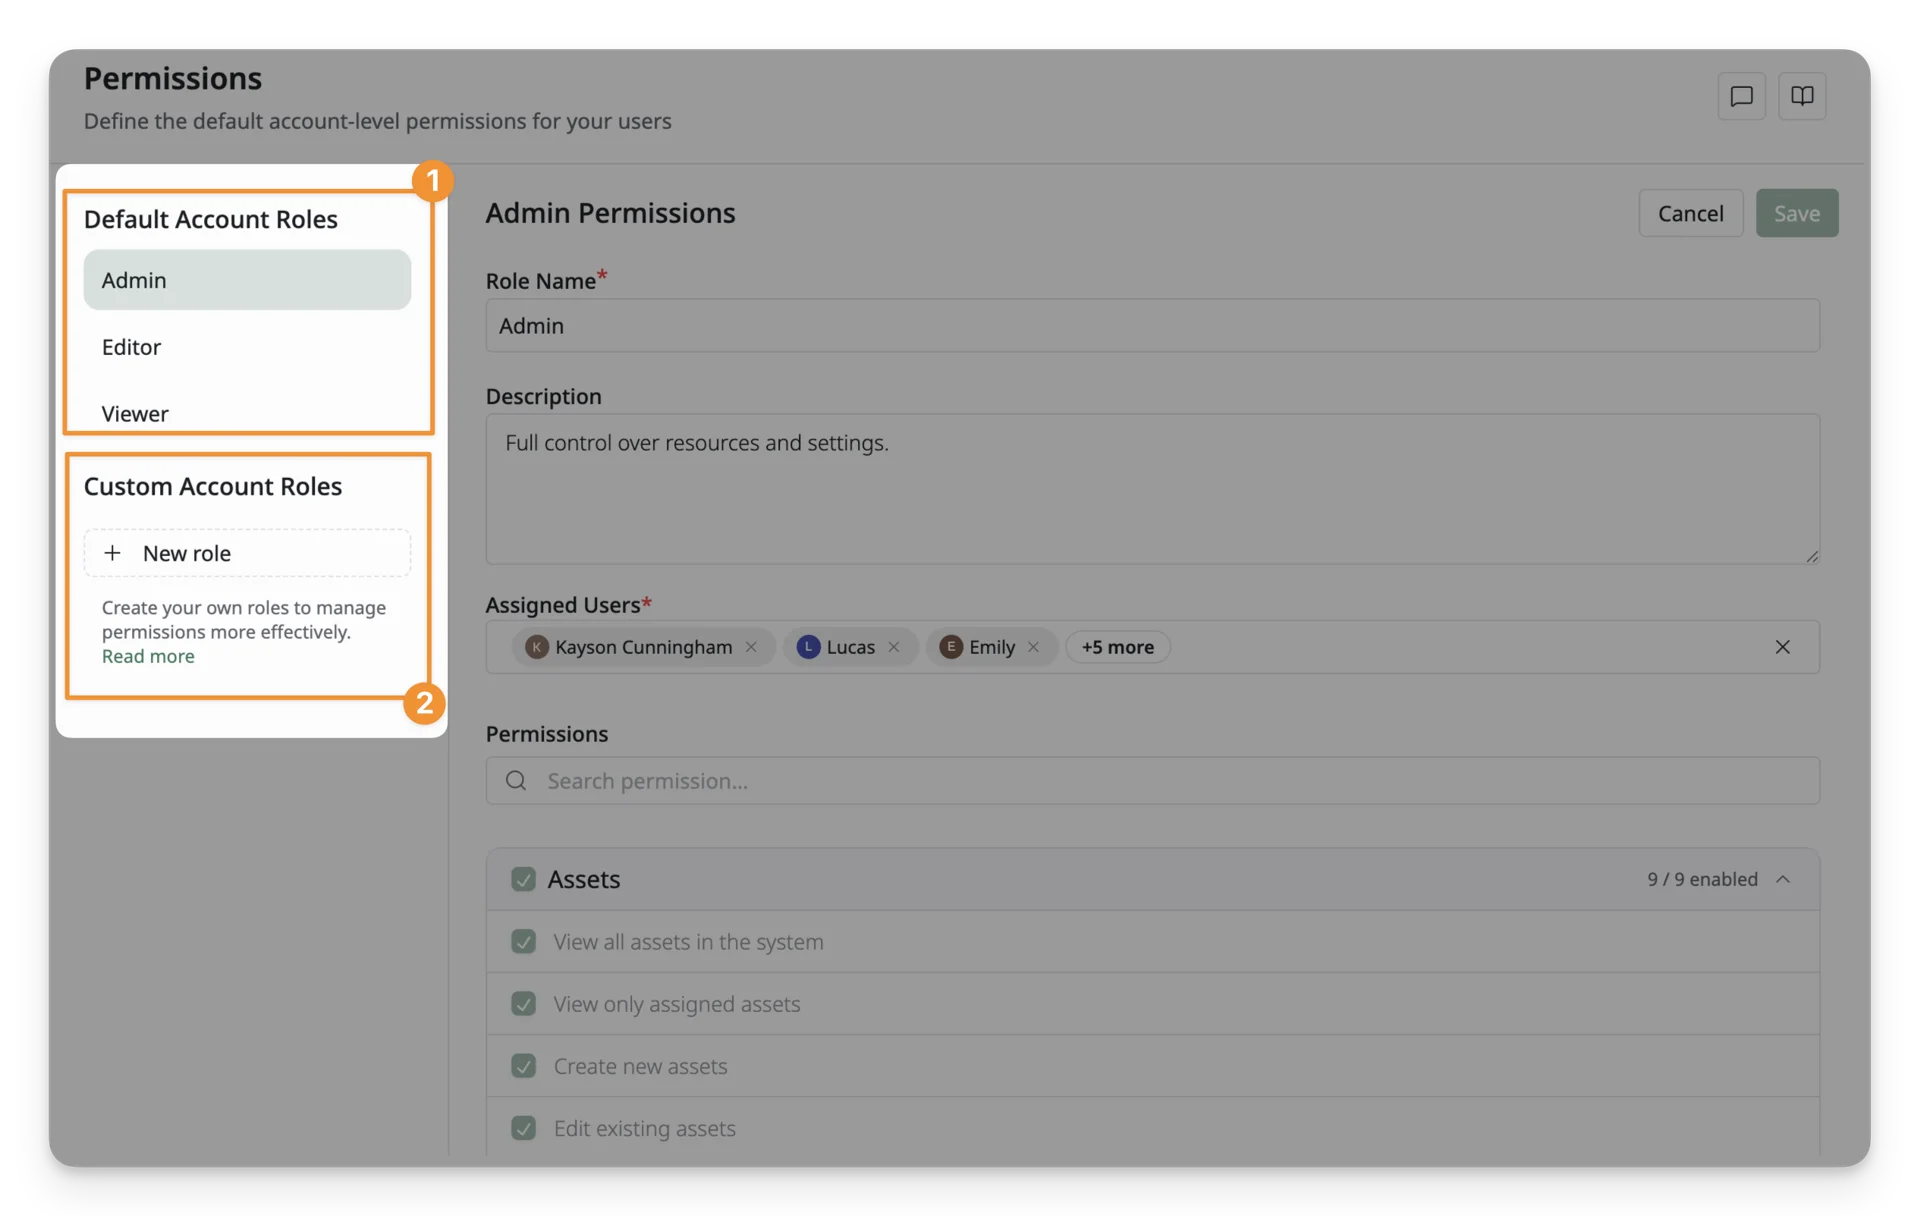
Task: Select the Viewer role
Action: click(247, 413)
